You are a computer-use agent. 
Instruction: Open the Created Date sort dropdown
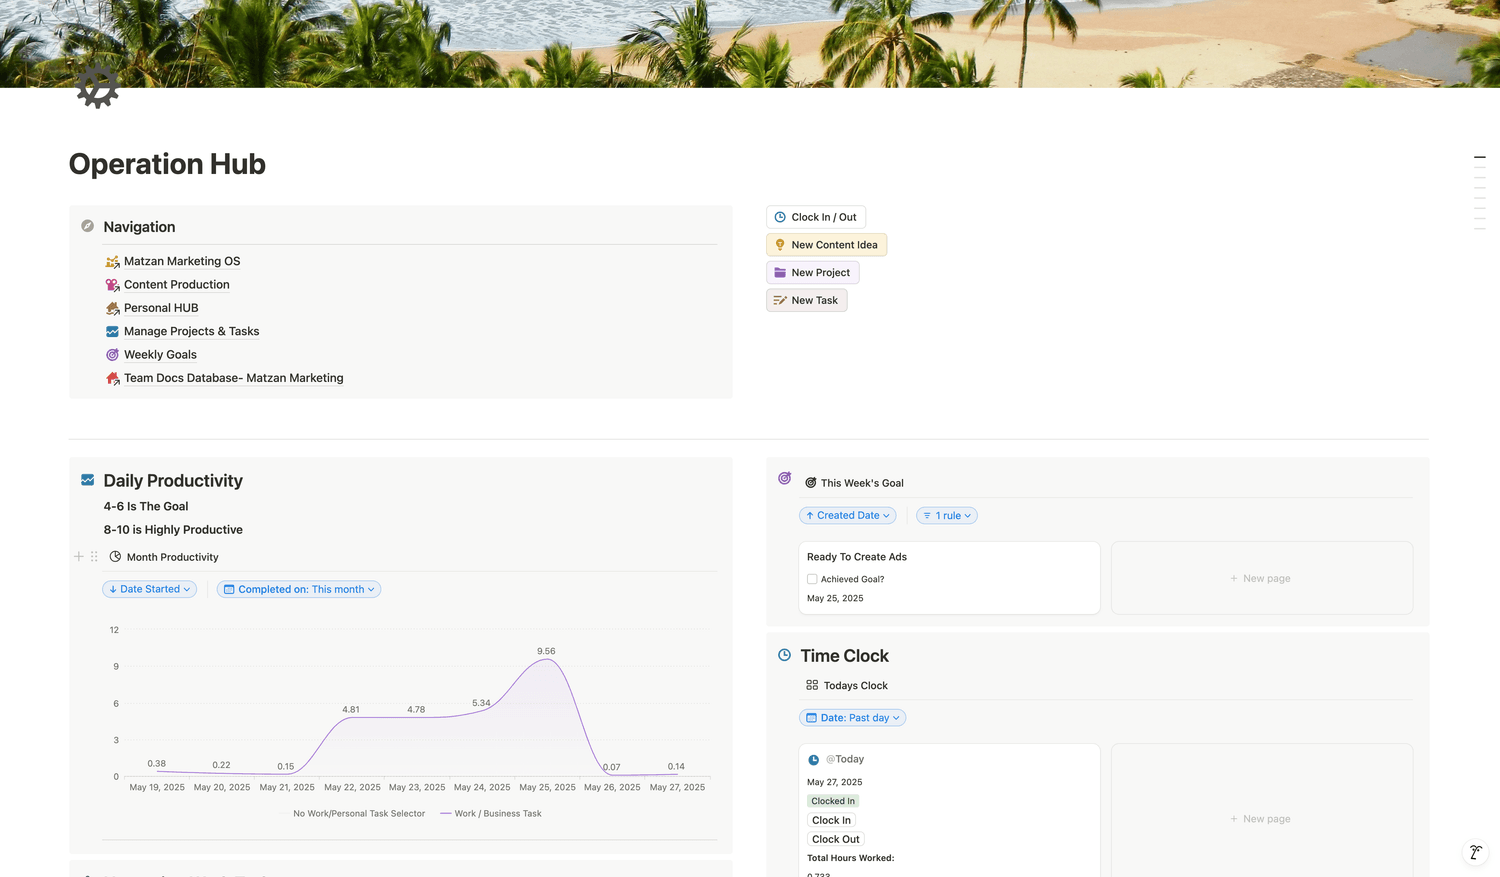point(847,516)
